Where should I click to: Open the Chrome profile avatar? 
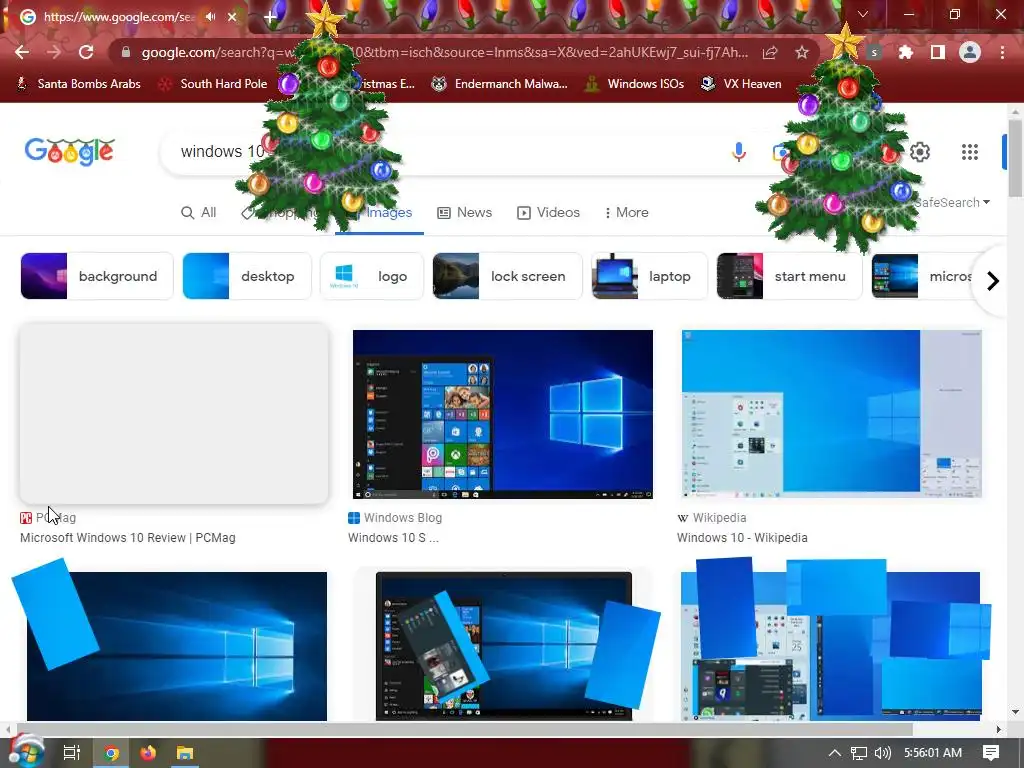970,52
